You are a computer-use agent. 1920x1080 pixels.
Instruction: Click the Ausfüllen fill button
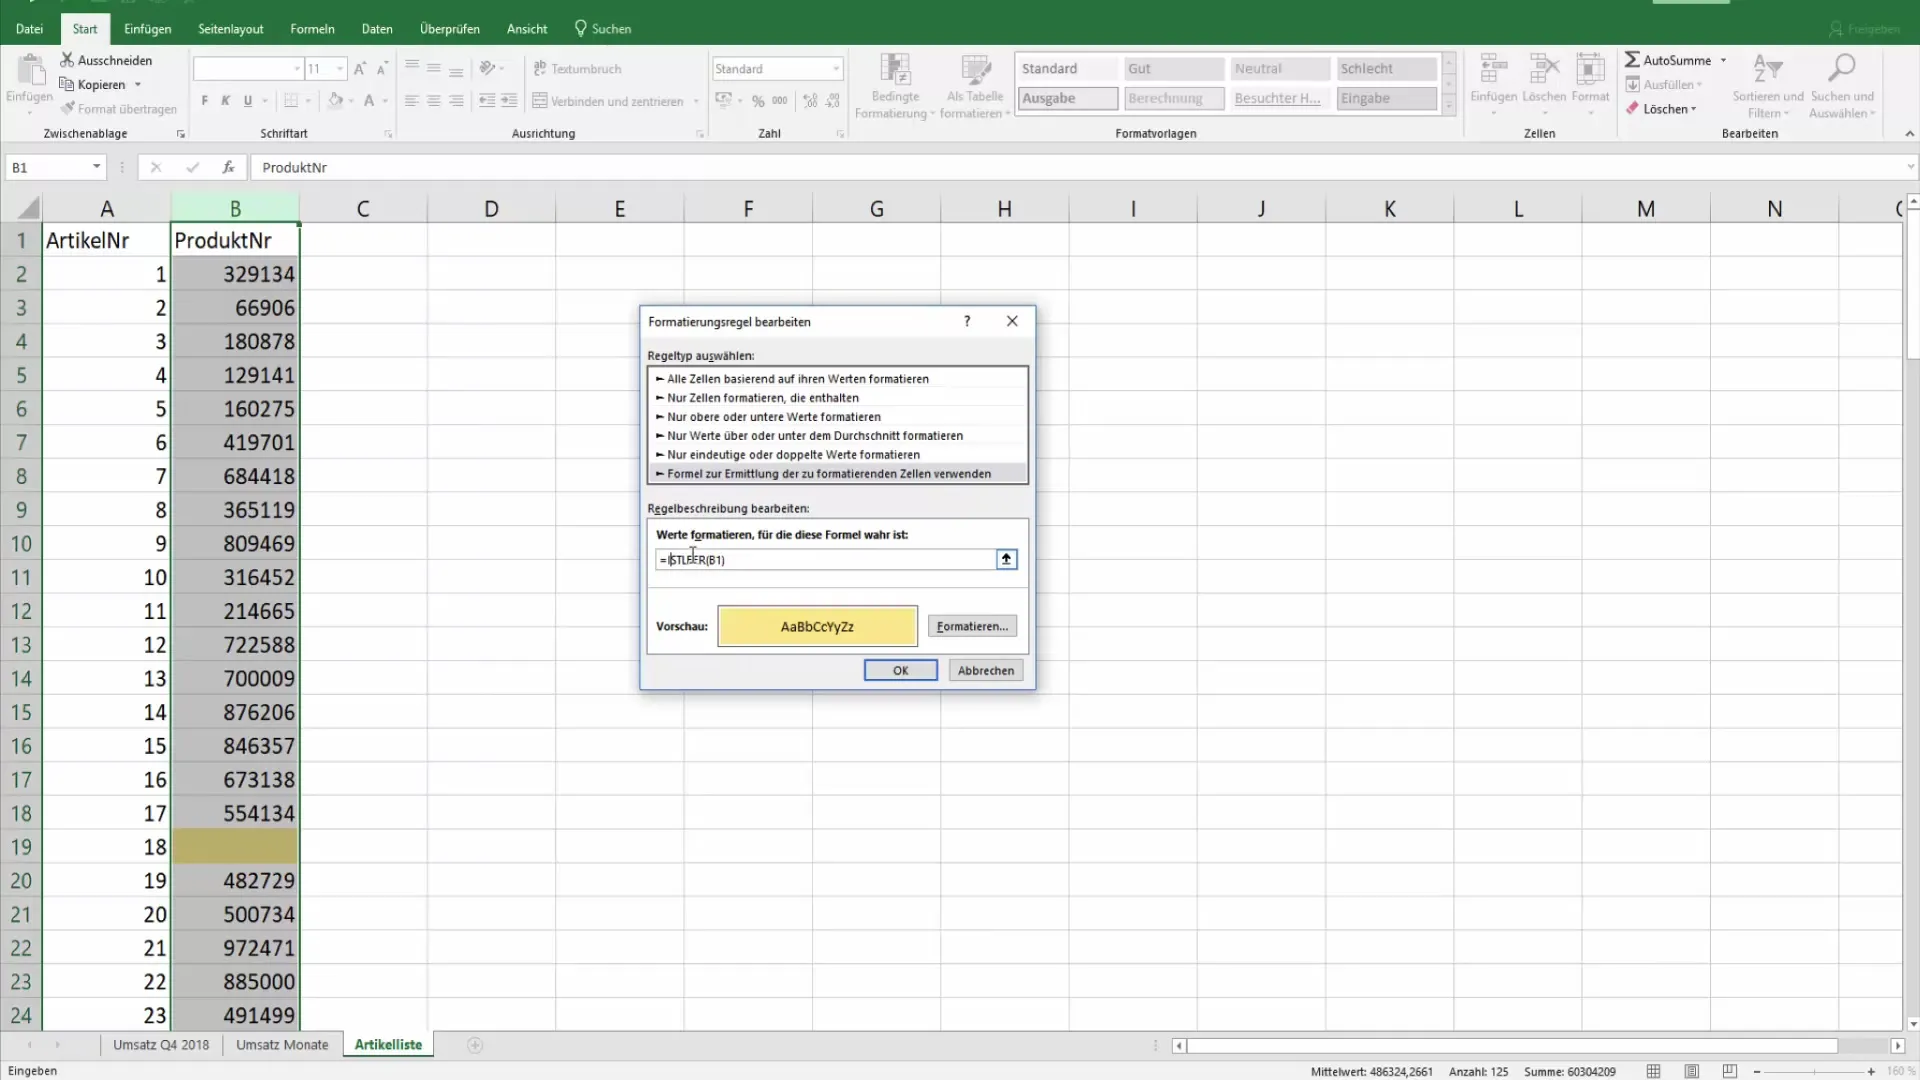coord(1662,84)
